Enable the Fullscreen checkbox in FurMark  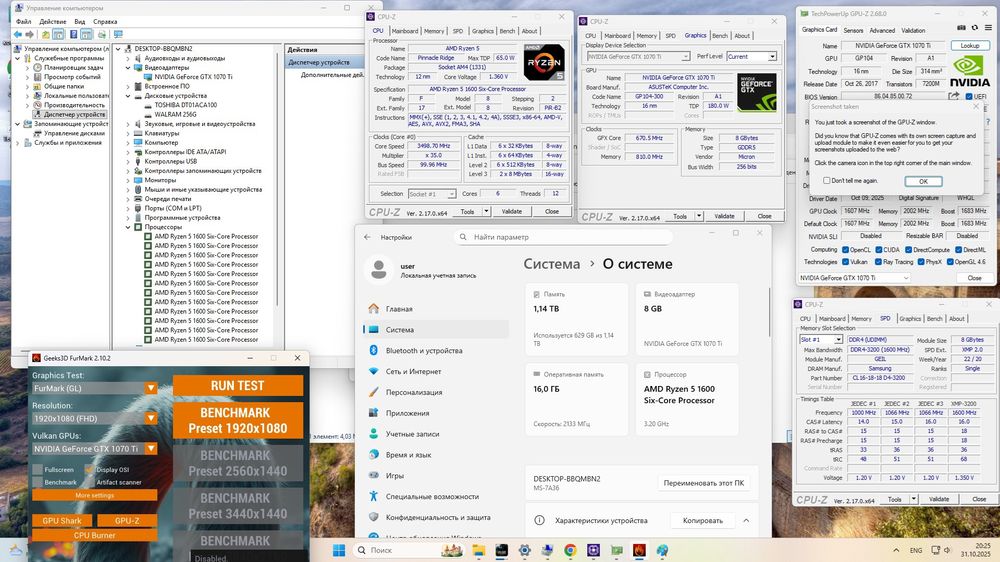click(38, 470)
